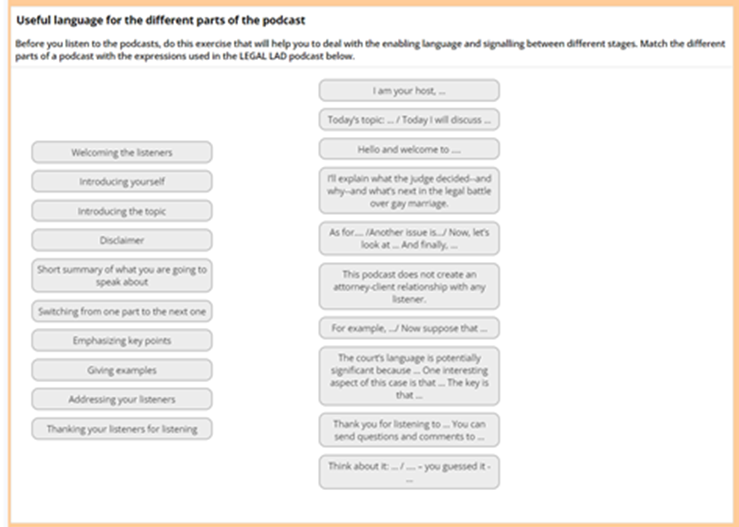The image size is (739, 527).
Task: Pick the attorney-client relationship expression box
Action: pos(409,286)
